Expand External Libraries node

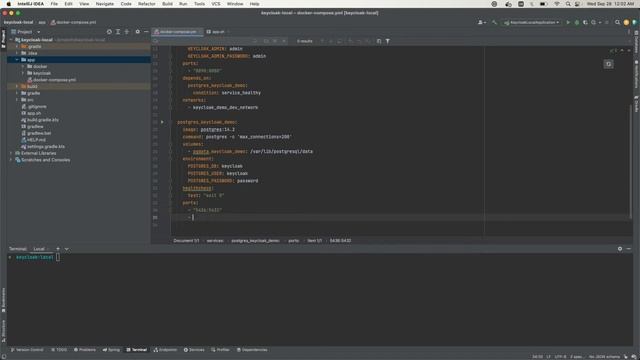[x=11, y=153]
